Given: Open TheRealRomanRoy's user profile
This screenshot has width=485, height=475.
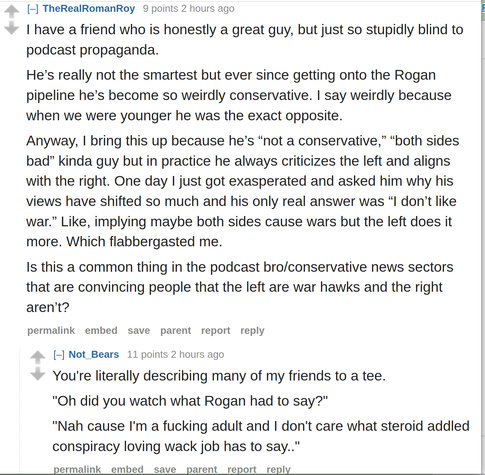Looking at the screenshot, I should pyautogui.click(x=89, y=9).
